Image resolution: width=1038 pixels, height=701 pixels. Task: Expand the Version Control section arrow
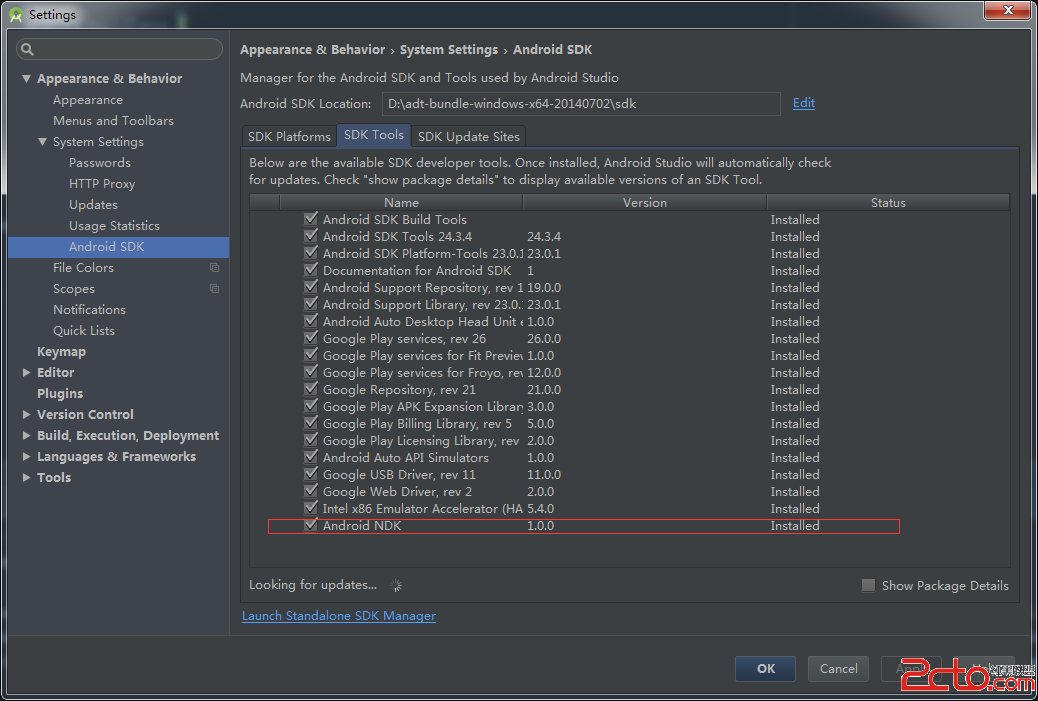coord(26,414)
